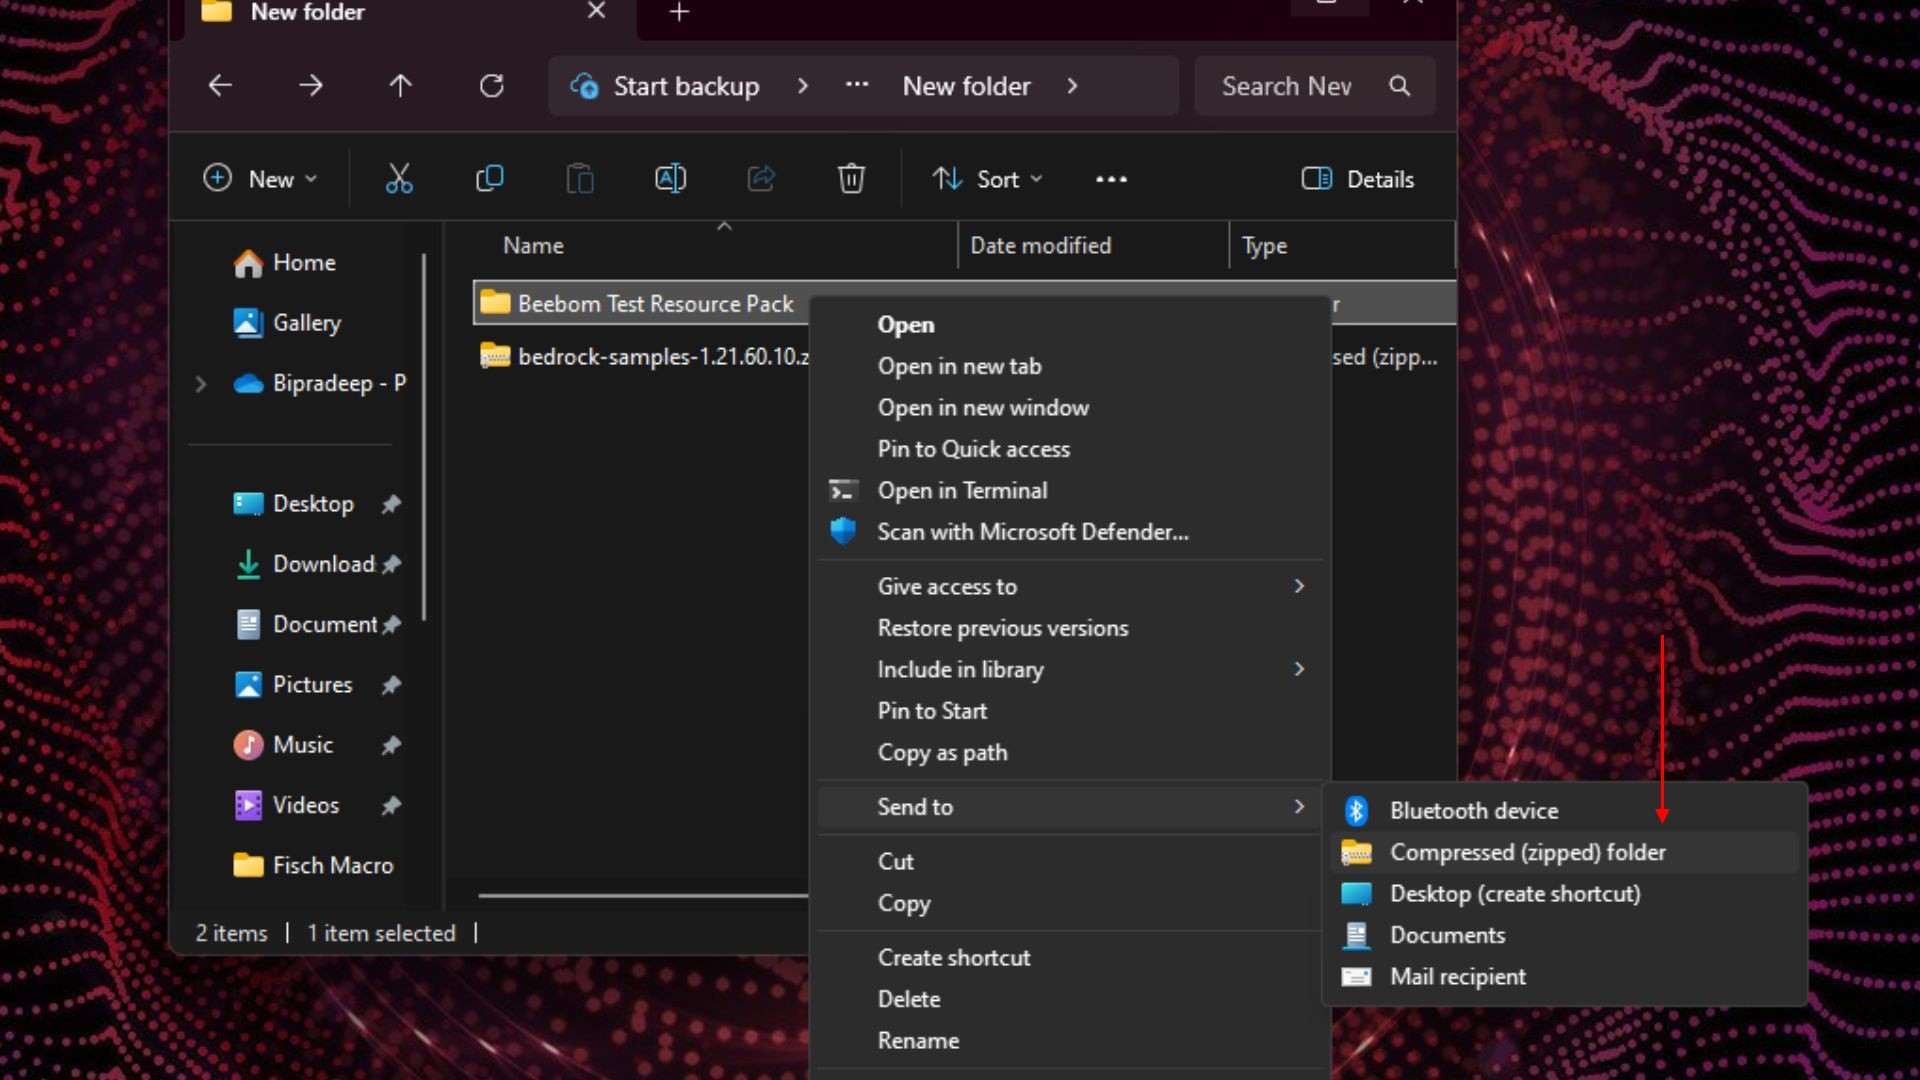
Task: Open Documents in quick access
Action: 306,624
